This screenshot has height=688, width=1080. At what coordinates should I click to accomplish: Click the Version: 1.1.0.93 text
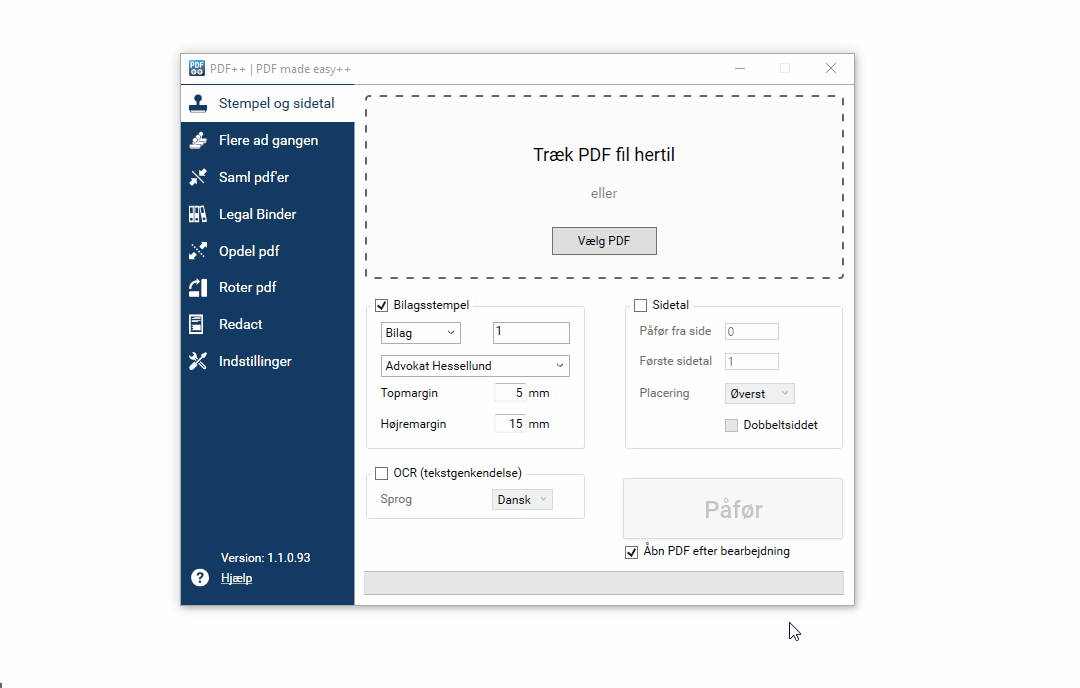pos(265,558)
